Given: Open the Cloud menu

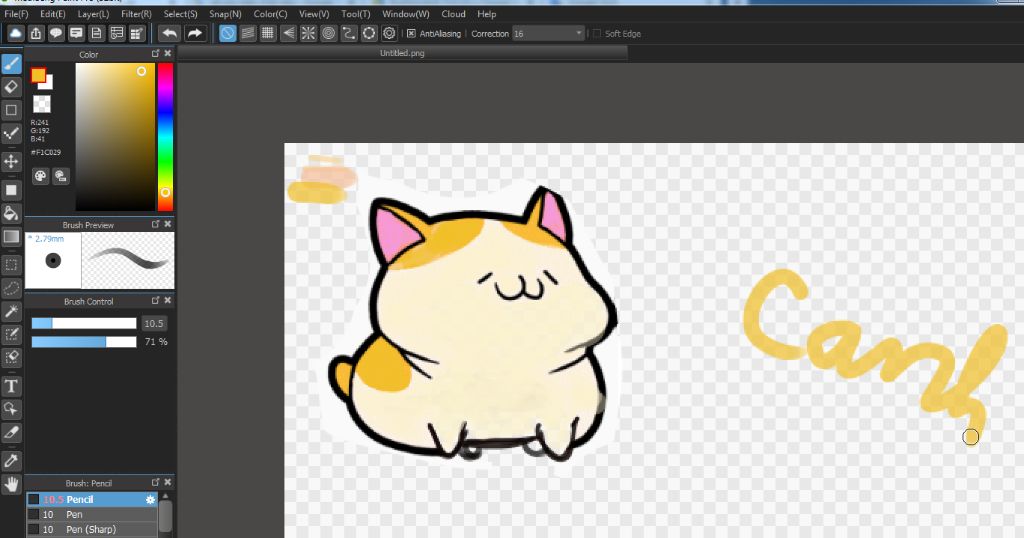Looking at the screenshot, I should pos(453,14).
